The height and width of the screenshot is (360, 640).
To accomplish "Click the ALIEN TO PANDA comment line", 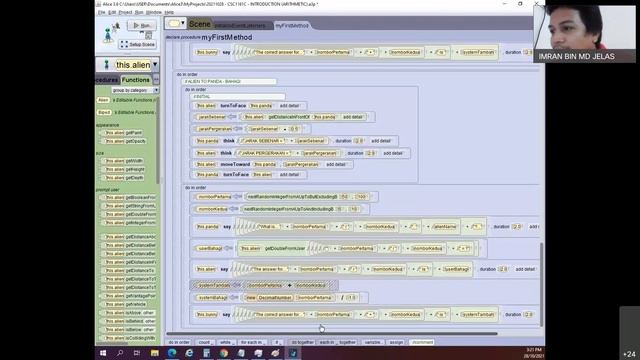I will click(x=229, y=82).
